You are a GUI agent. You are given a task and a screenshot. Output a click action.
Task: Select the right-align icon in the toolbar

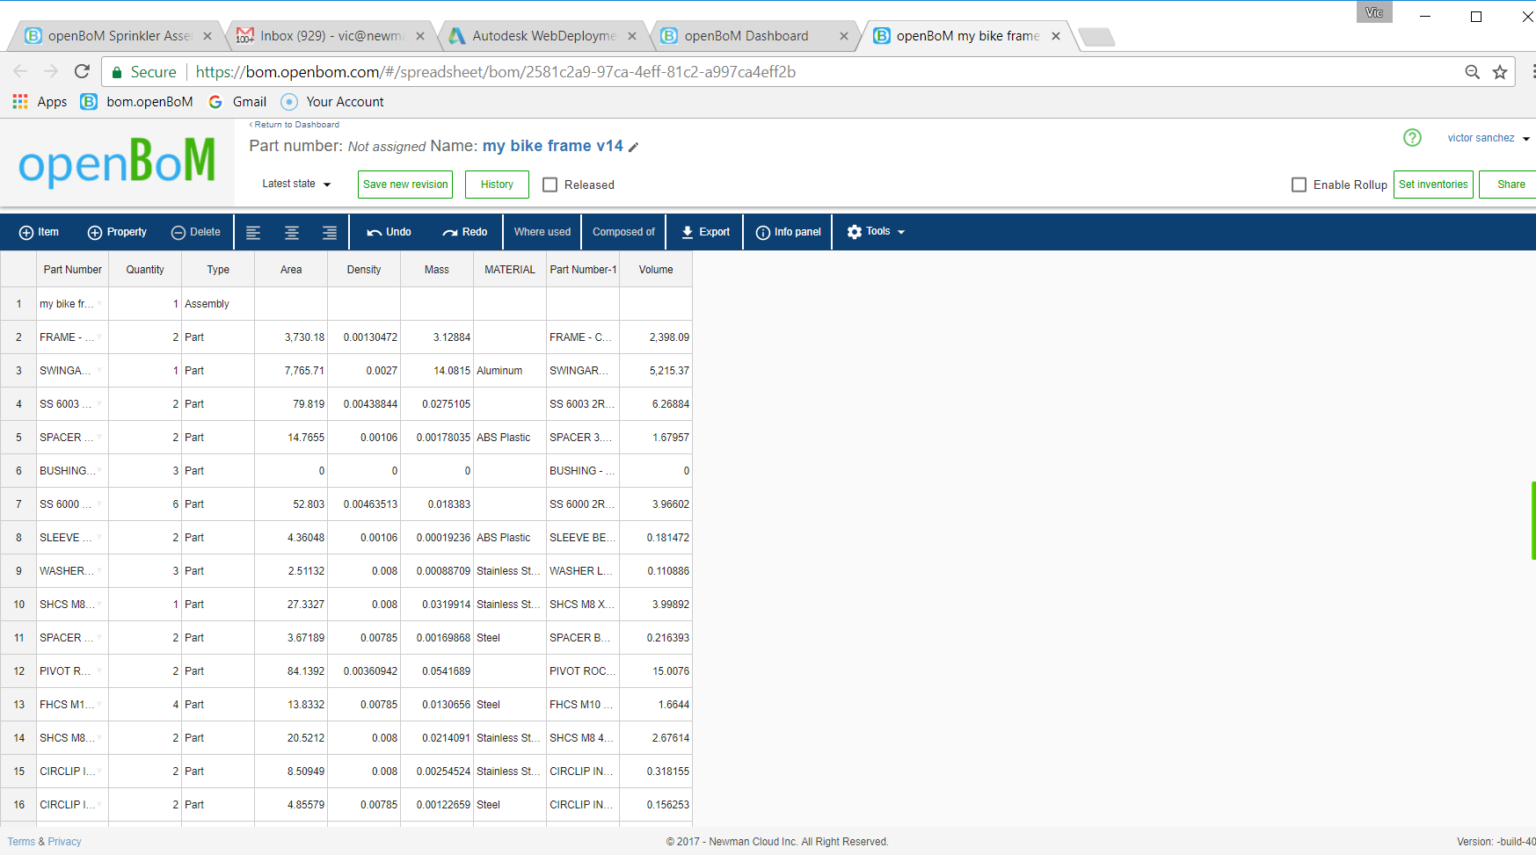coord(329,231)
